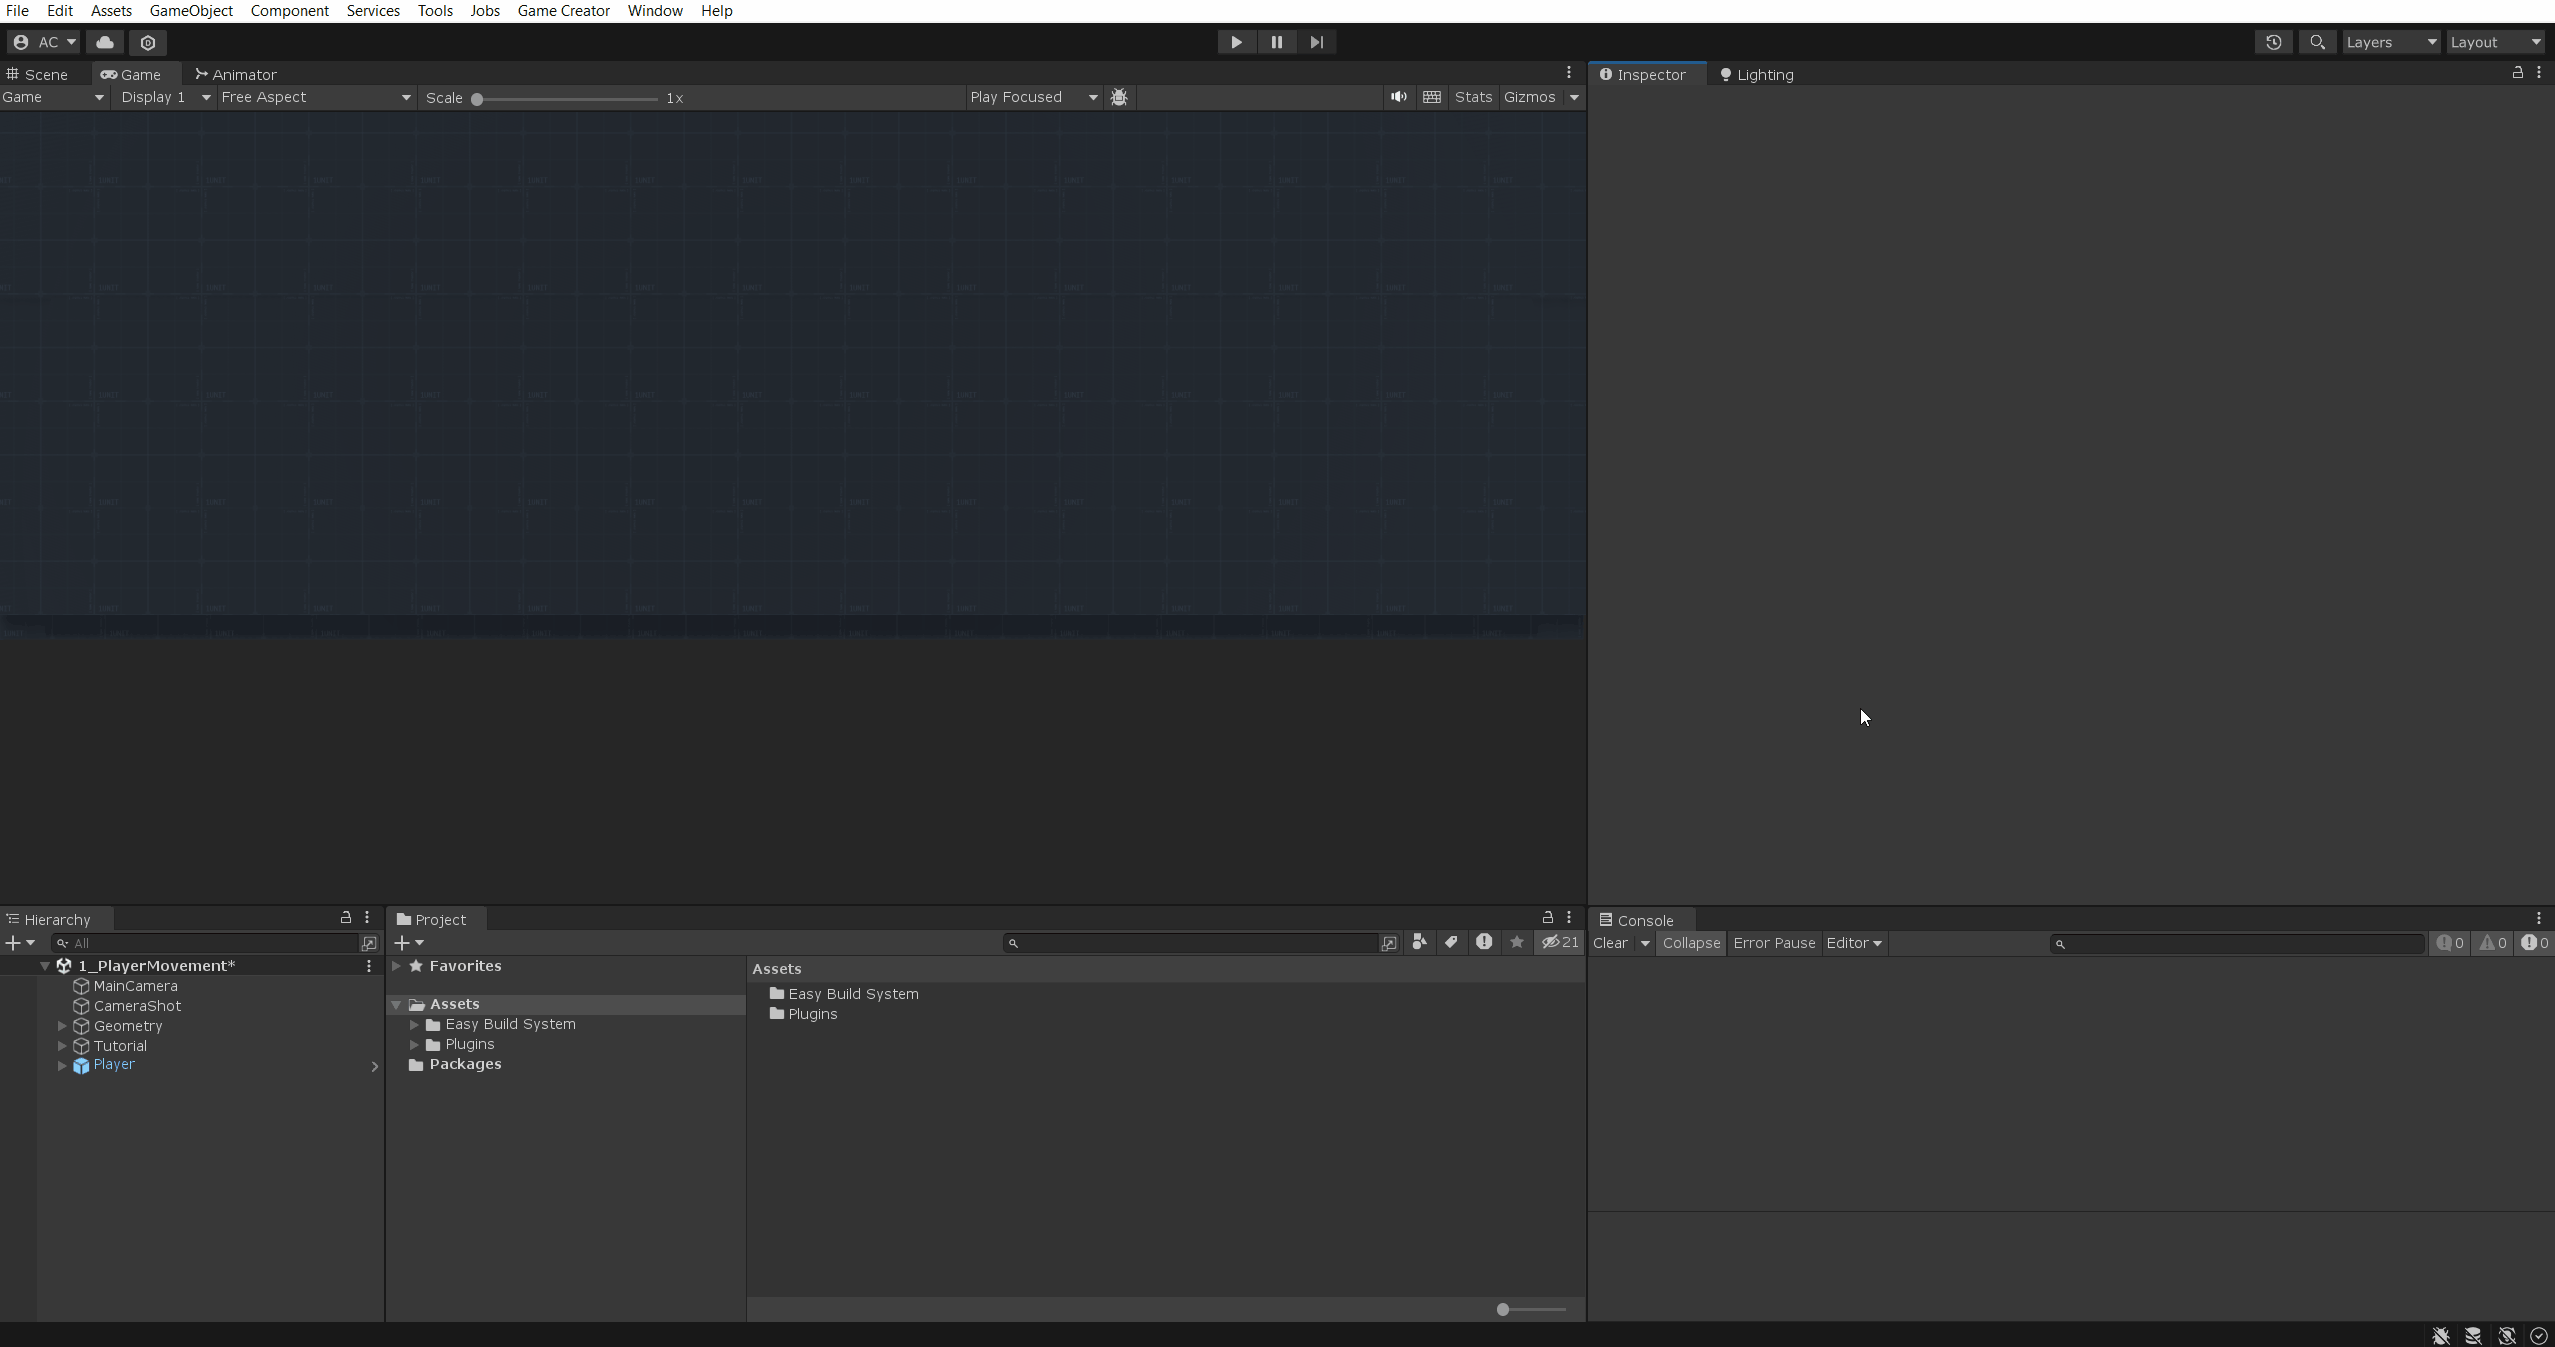The height and width of the screenshot is (1347, 2555).
Task: Switch to the Lighting tab
Action: tap(1756, 75)
